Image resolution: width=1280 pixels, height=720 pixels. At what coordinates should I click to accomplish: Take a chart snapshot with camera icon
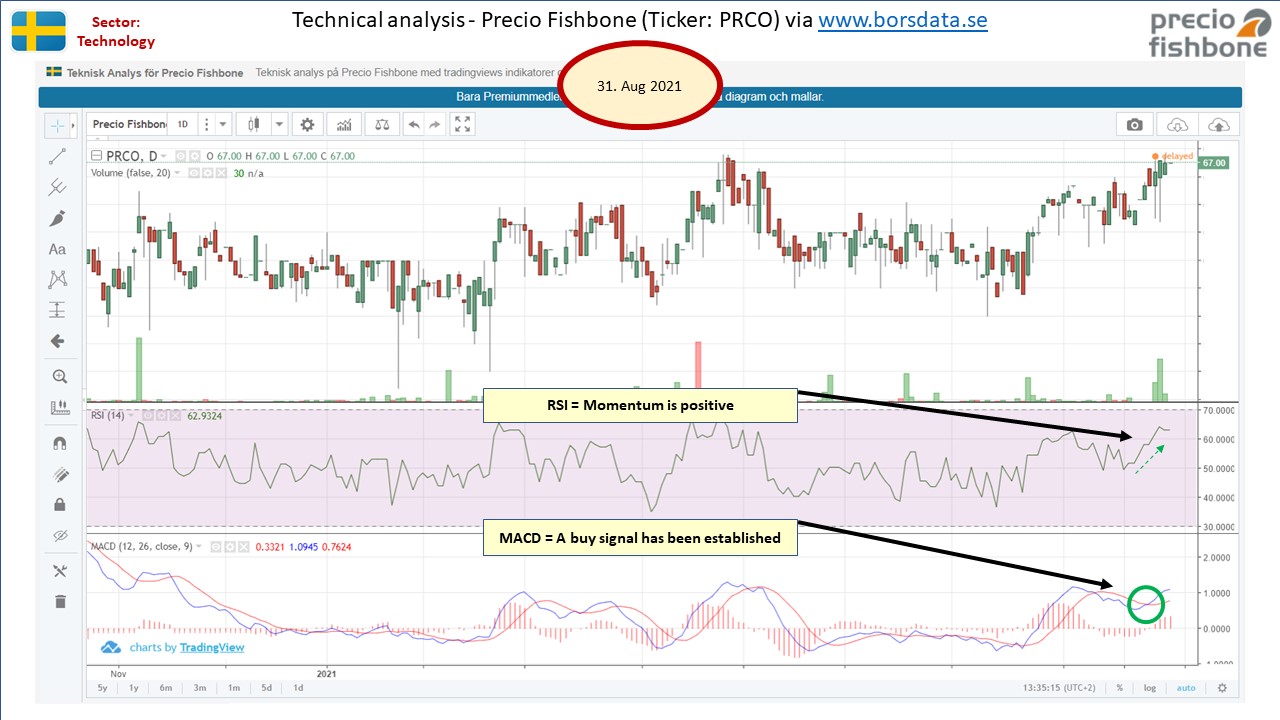1134,124
